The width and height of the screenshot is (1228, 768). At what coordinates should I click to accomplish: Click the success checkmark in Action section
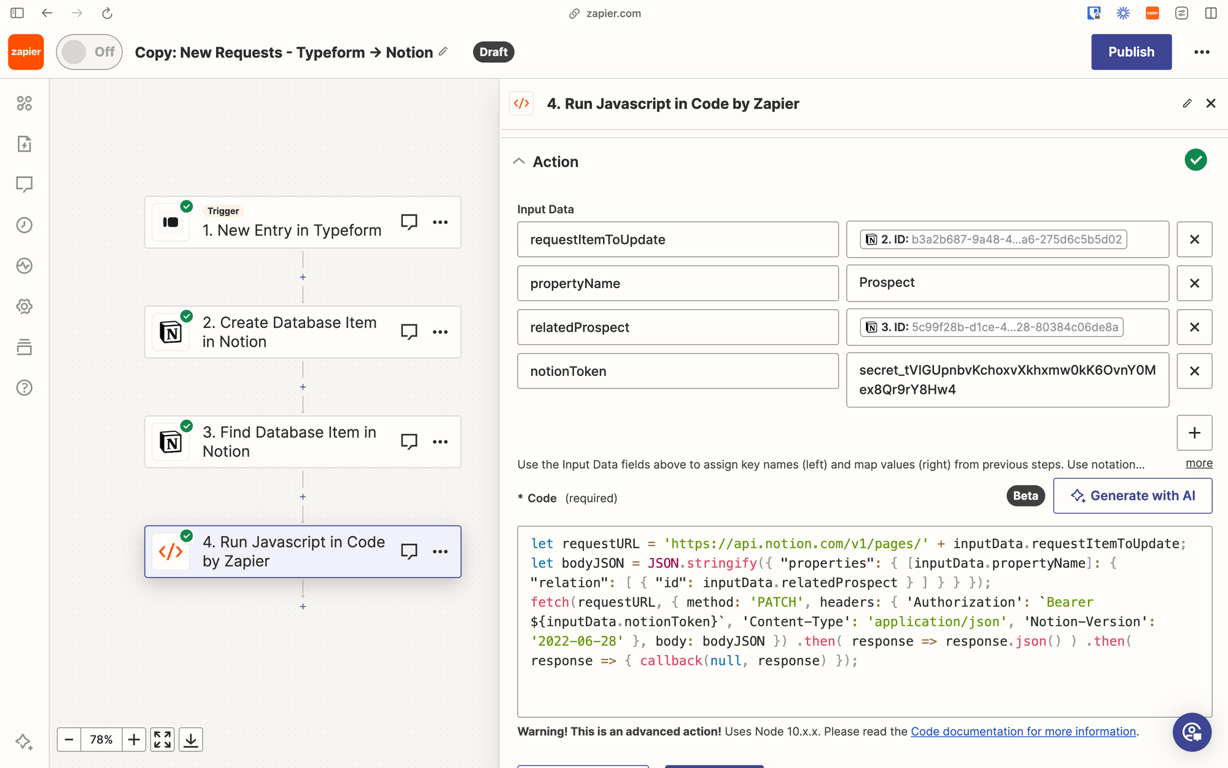(x=1195, y=161)
